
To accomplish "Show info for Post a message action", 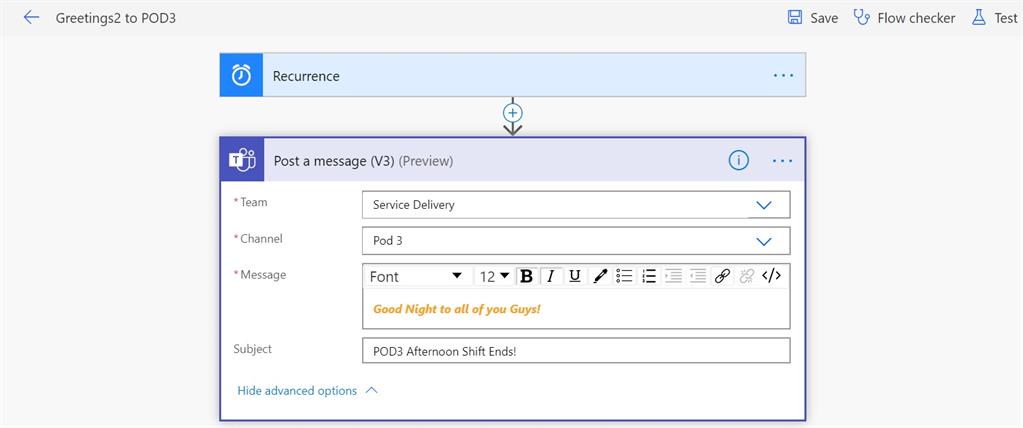I will tap(739, 160).
